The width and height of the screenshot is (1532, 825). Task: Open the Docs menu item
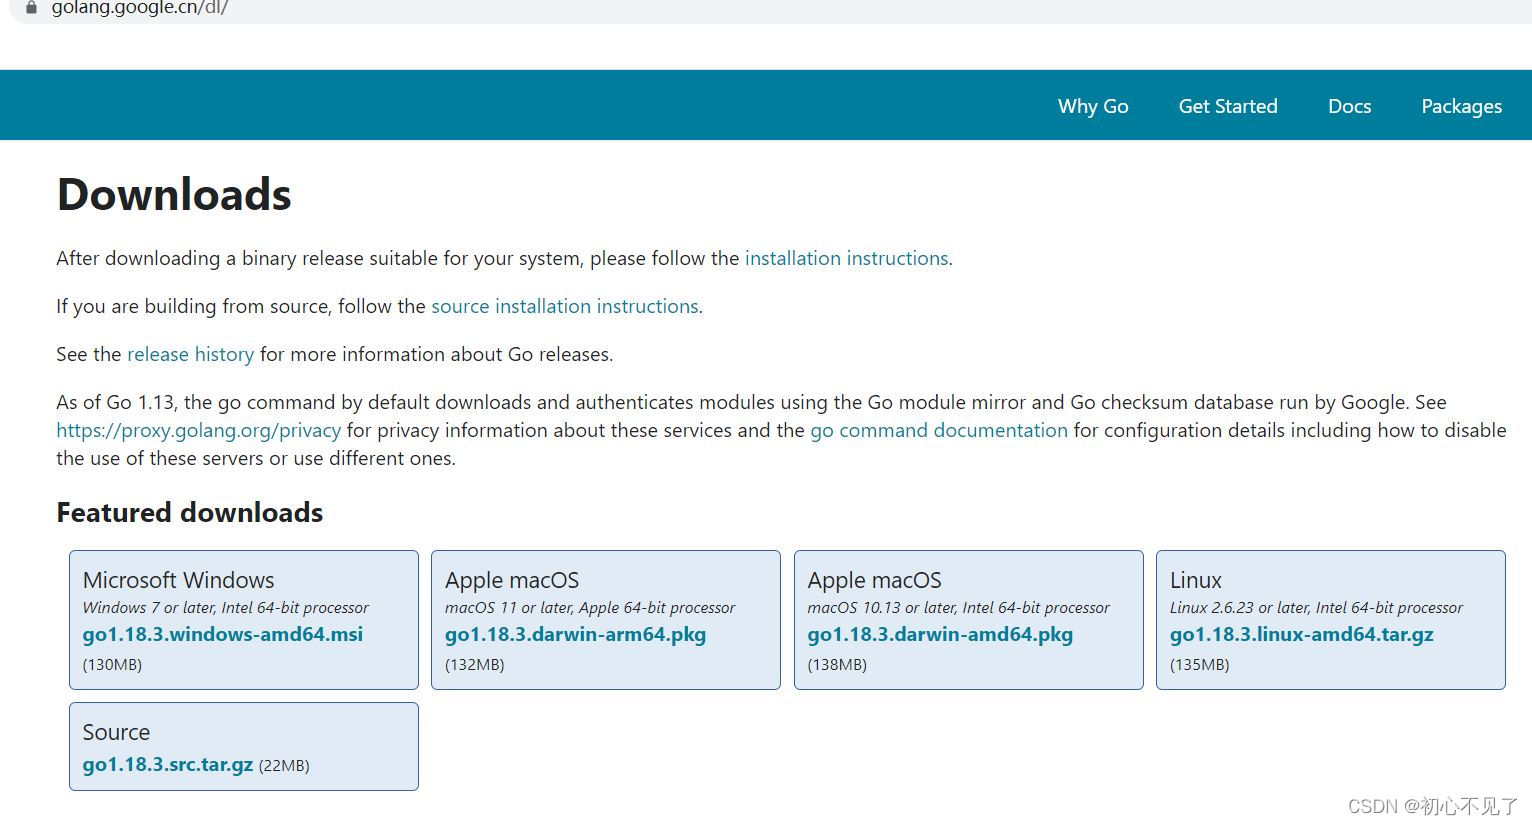click(x=1349, y=106)
